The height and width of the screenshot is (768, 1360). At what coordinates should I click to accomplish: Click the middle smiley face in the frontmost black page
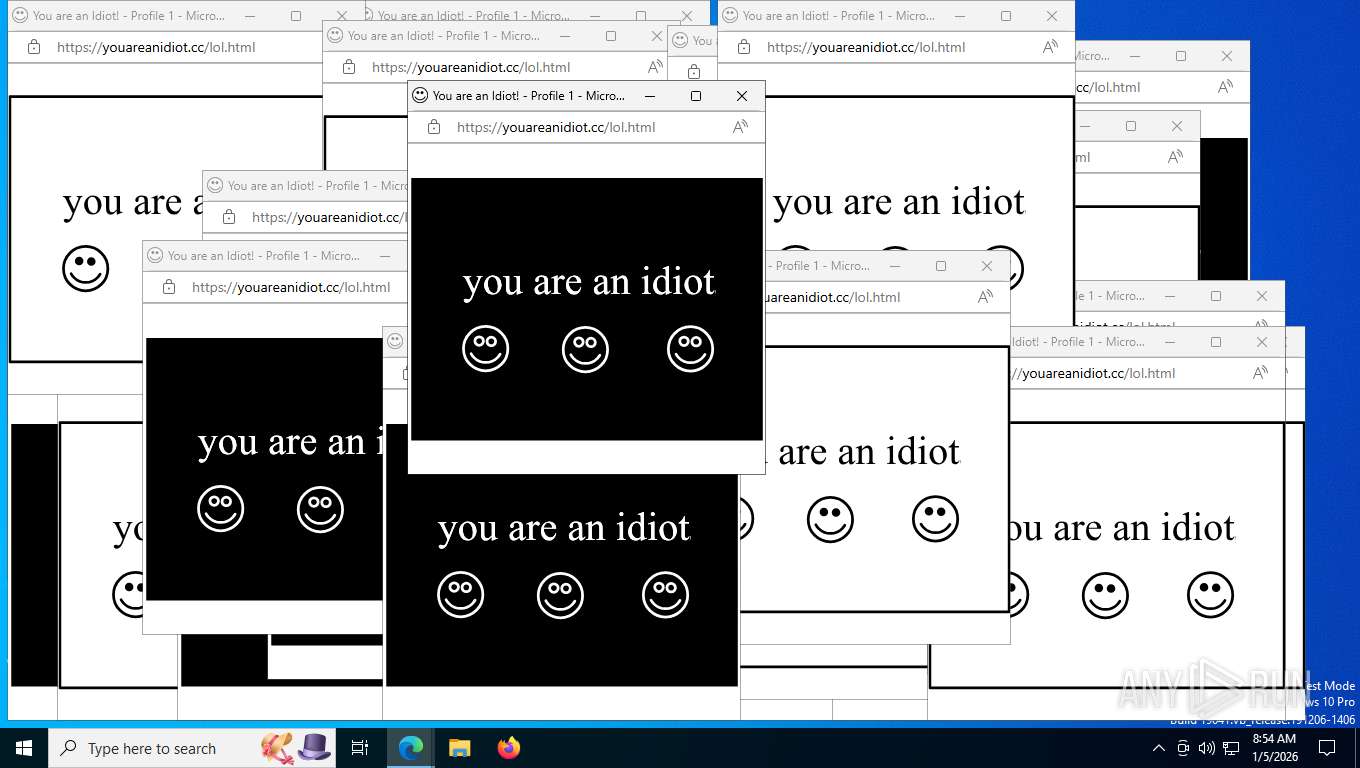click(x=586, y=349)
